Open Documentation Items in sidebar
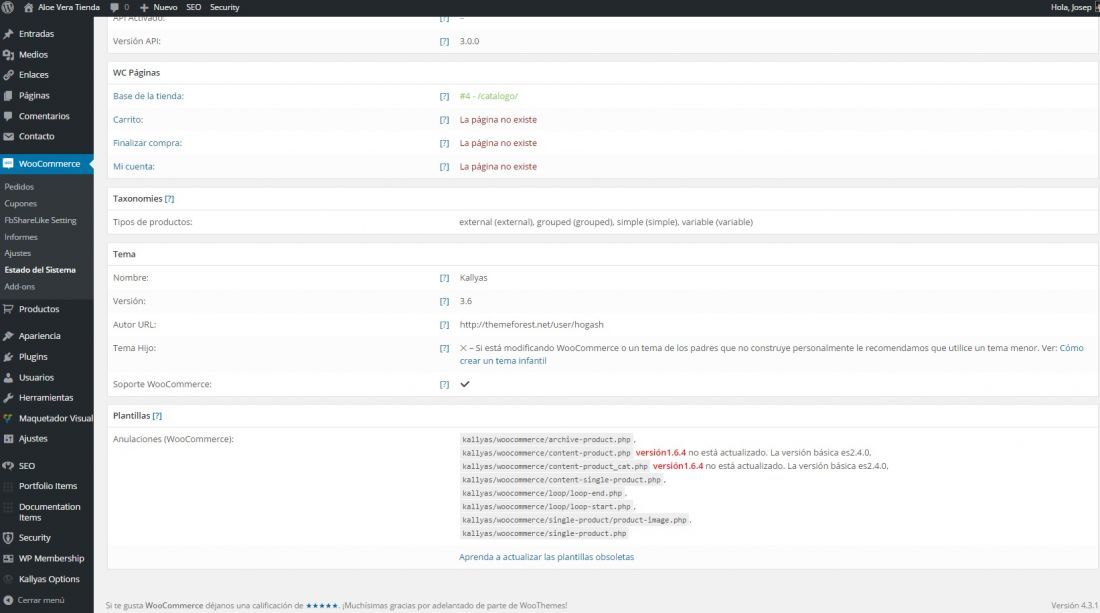The image size is (1100, 613). point(50,512)
